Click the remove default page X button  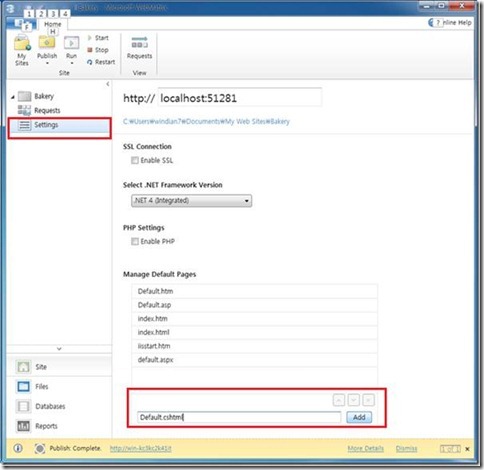[x=368, y=400]
